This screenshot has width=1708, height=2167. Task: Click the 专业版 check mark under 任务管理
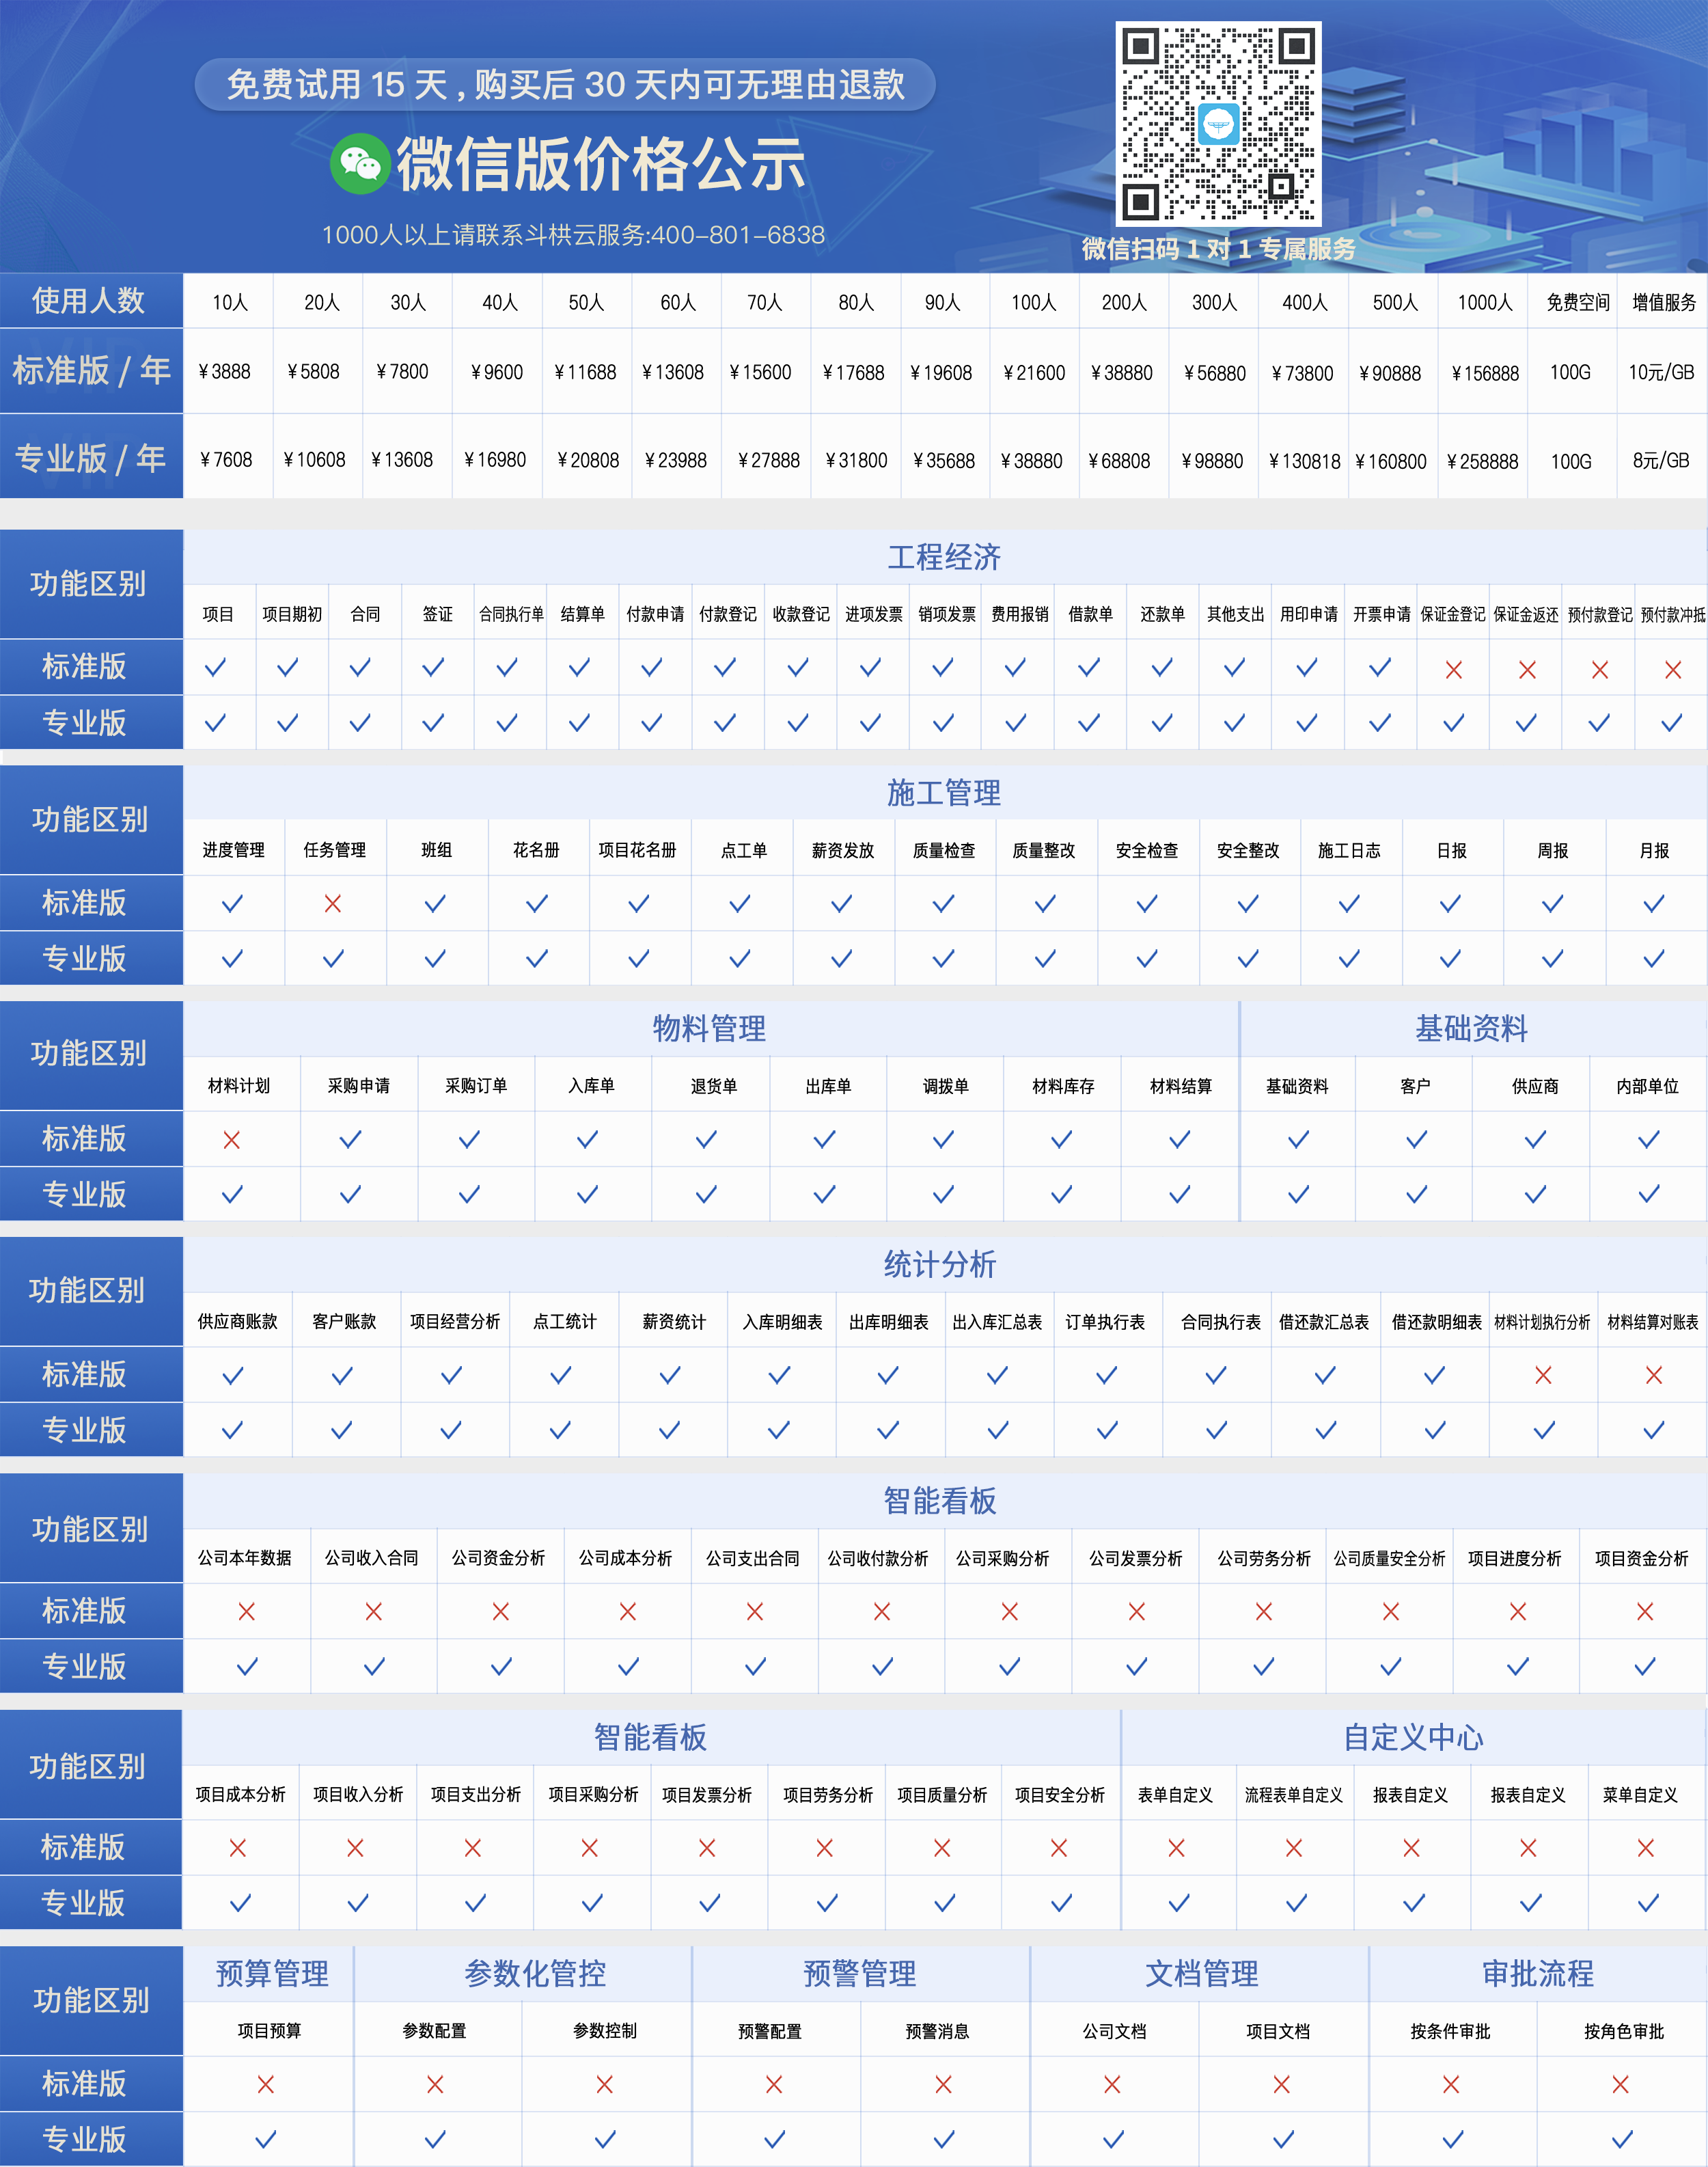[x=333, y=959]
